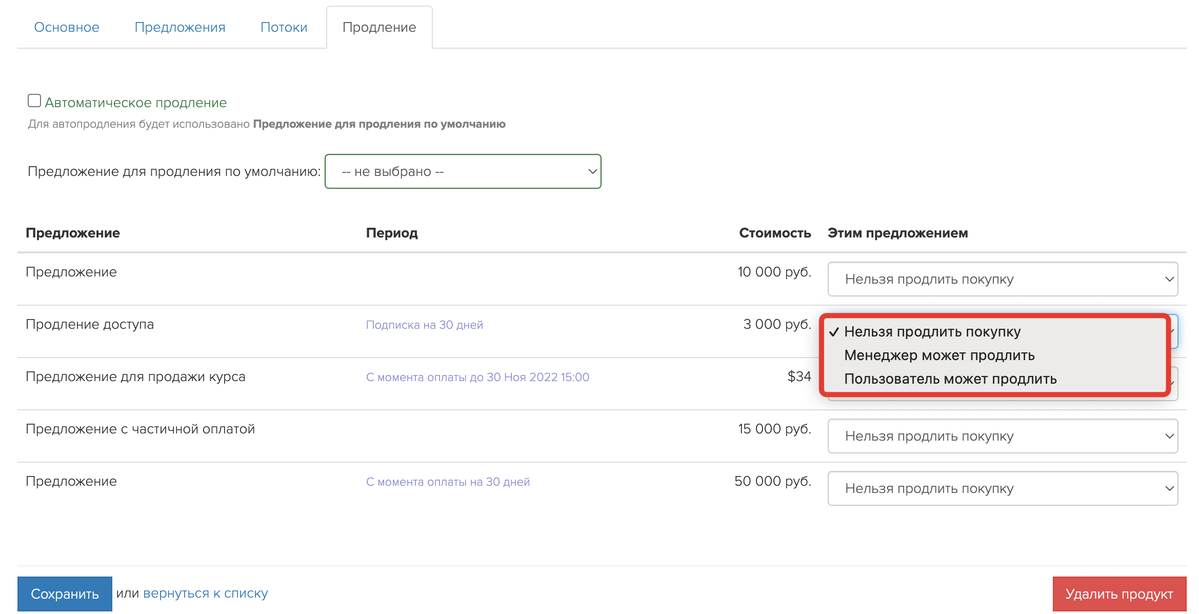Screen dimensions: 1199x614
Task: Click the Сохранить button
Action: pos(65,594)
